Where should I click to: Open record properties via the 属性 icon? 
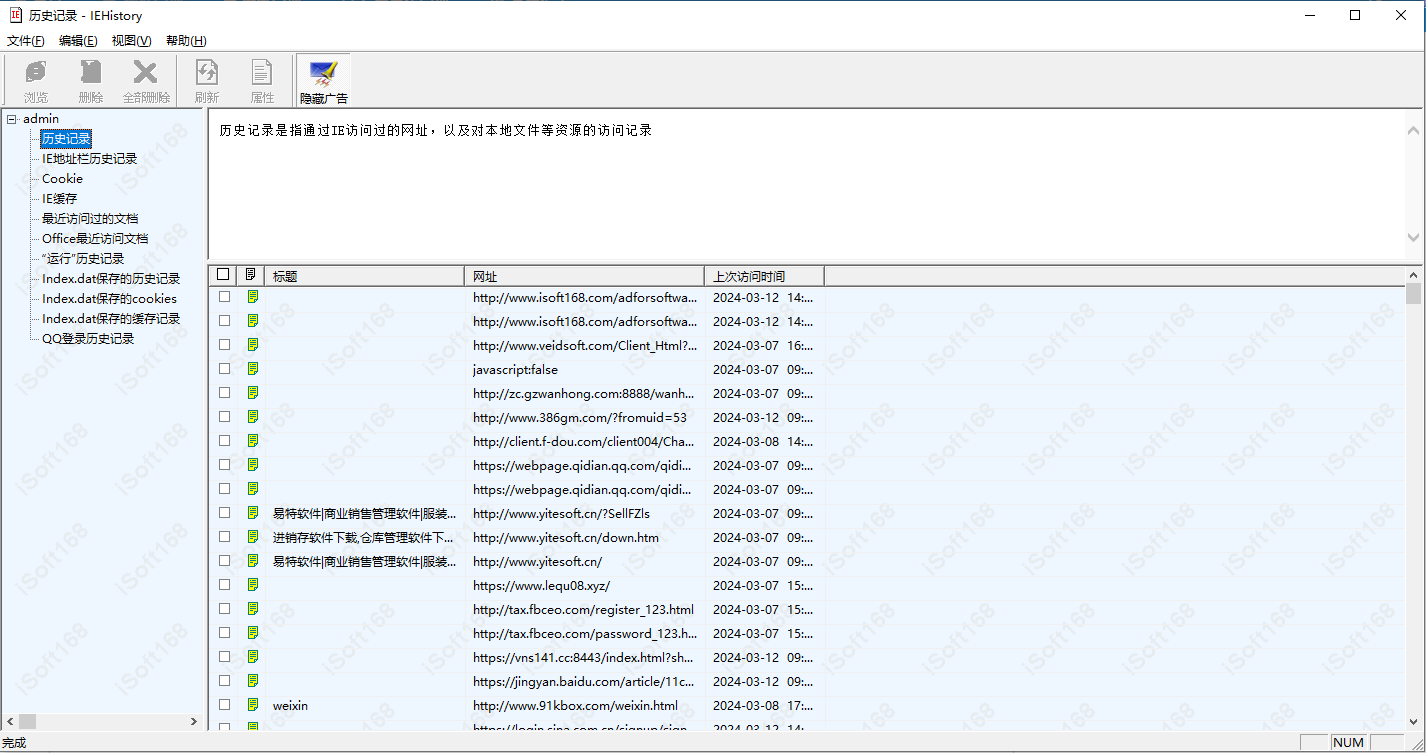(262, 79)
